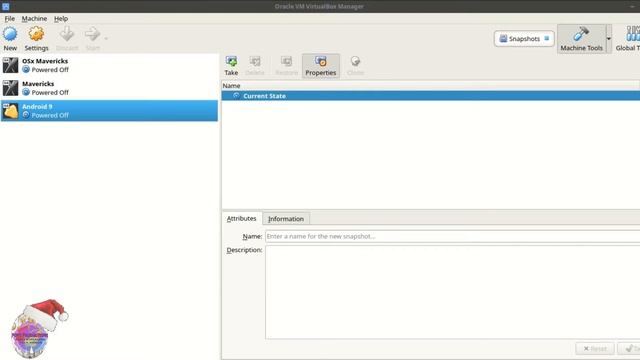Click the Snapshots tool button
640x360 pixels.
[x=524, y=39]
